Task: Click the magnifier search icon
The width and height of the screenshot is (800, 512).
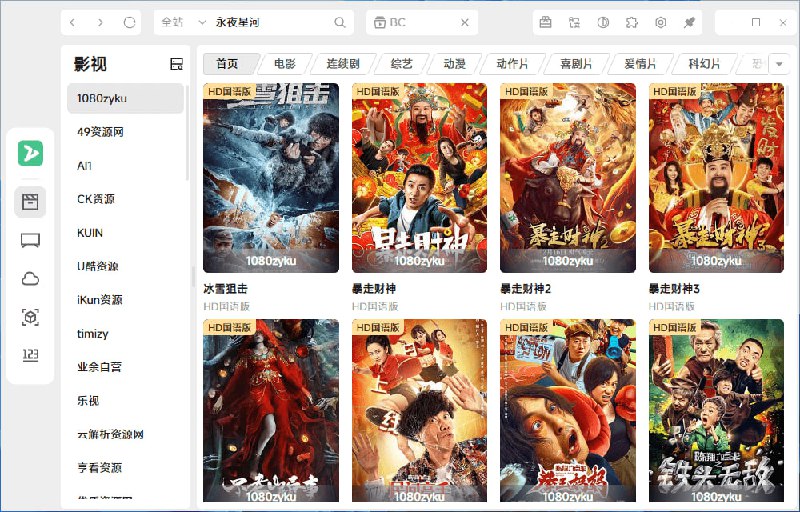Action: coord(340,22)
